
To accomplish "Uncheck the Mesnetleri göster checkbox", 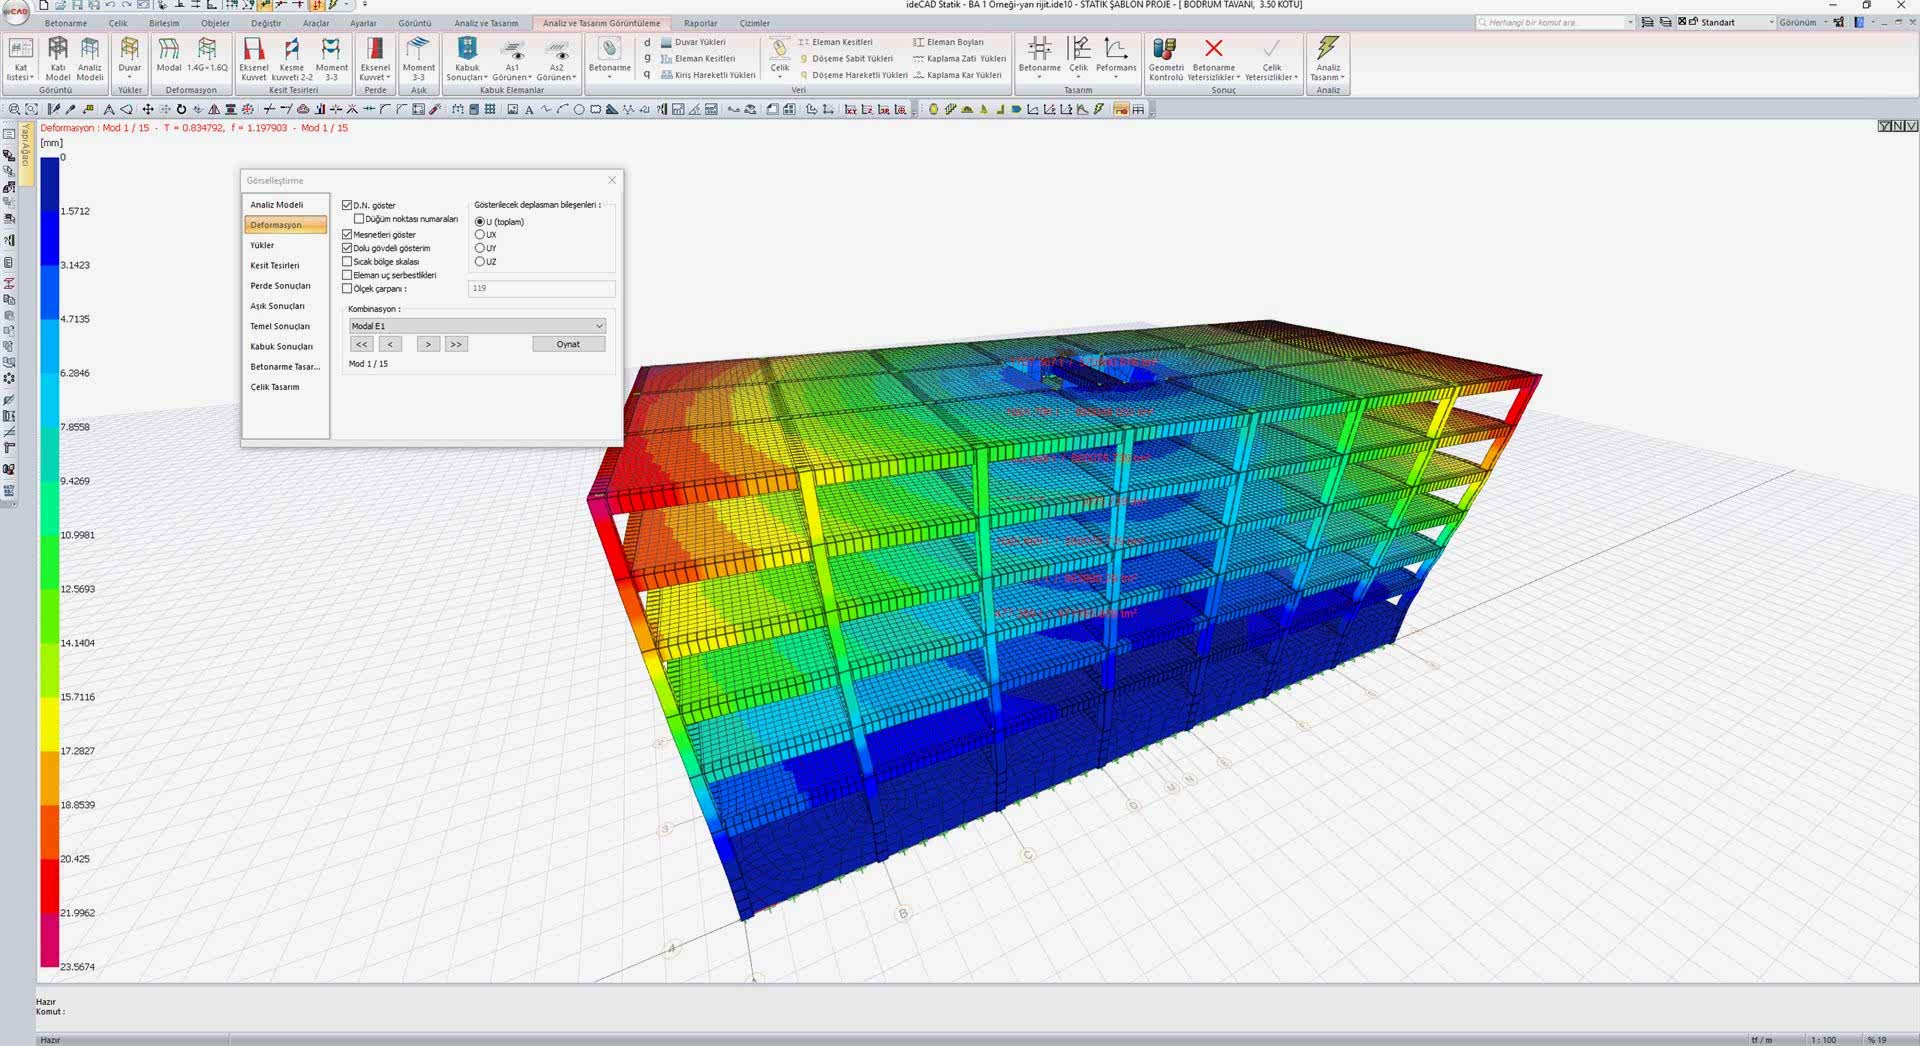I will (x=348, y=235).
